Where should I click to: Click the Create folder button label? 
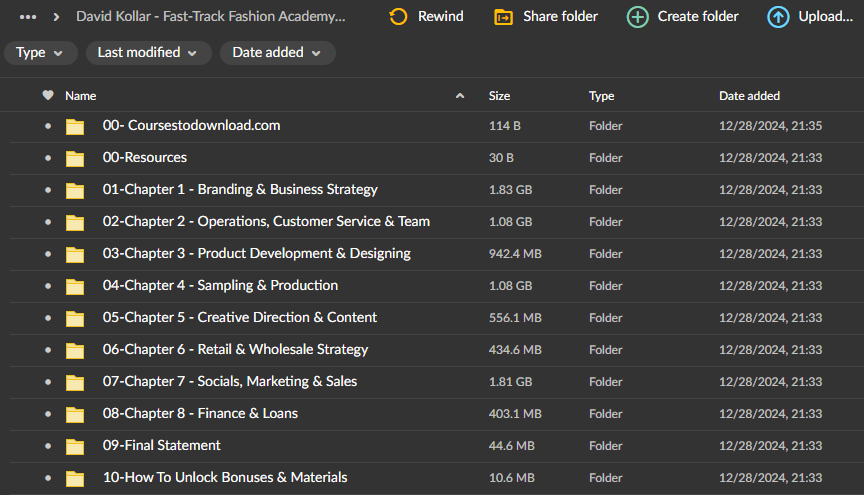[x=698, y=17]
